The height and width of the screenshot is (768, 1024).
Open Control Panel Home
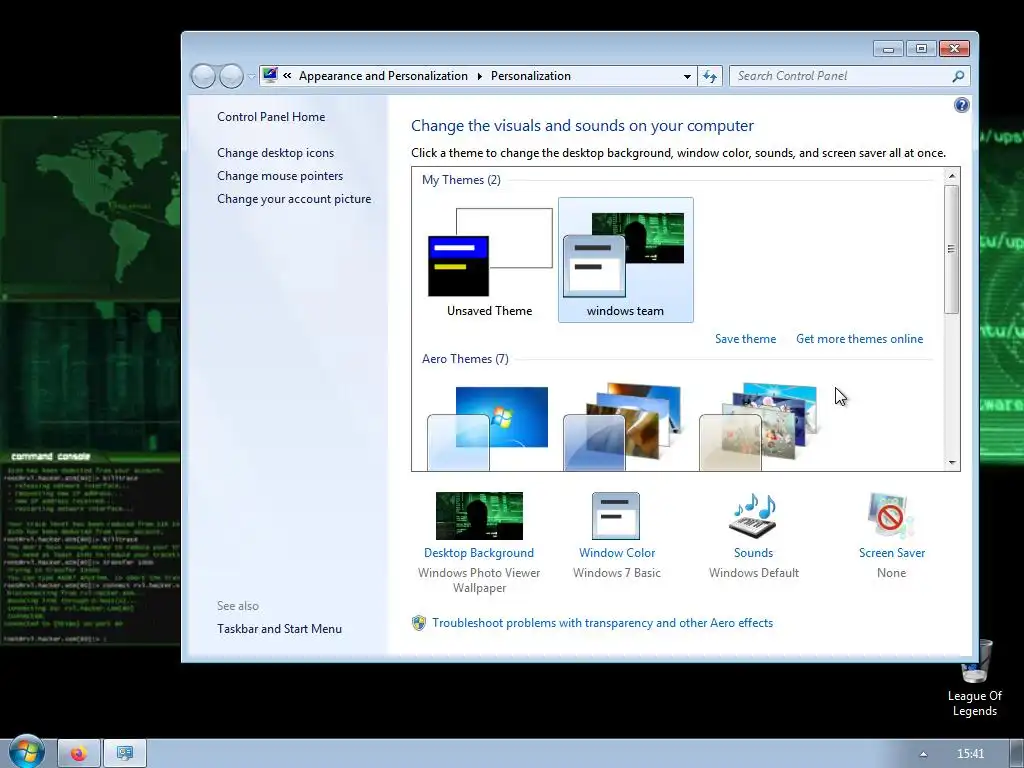(271, 117)
